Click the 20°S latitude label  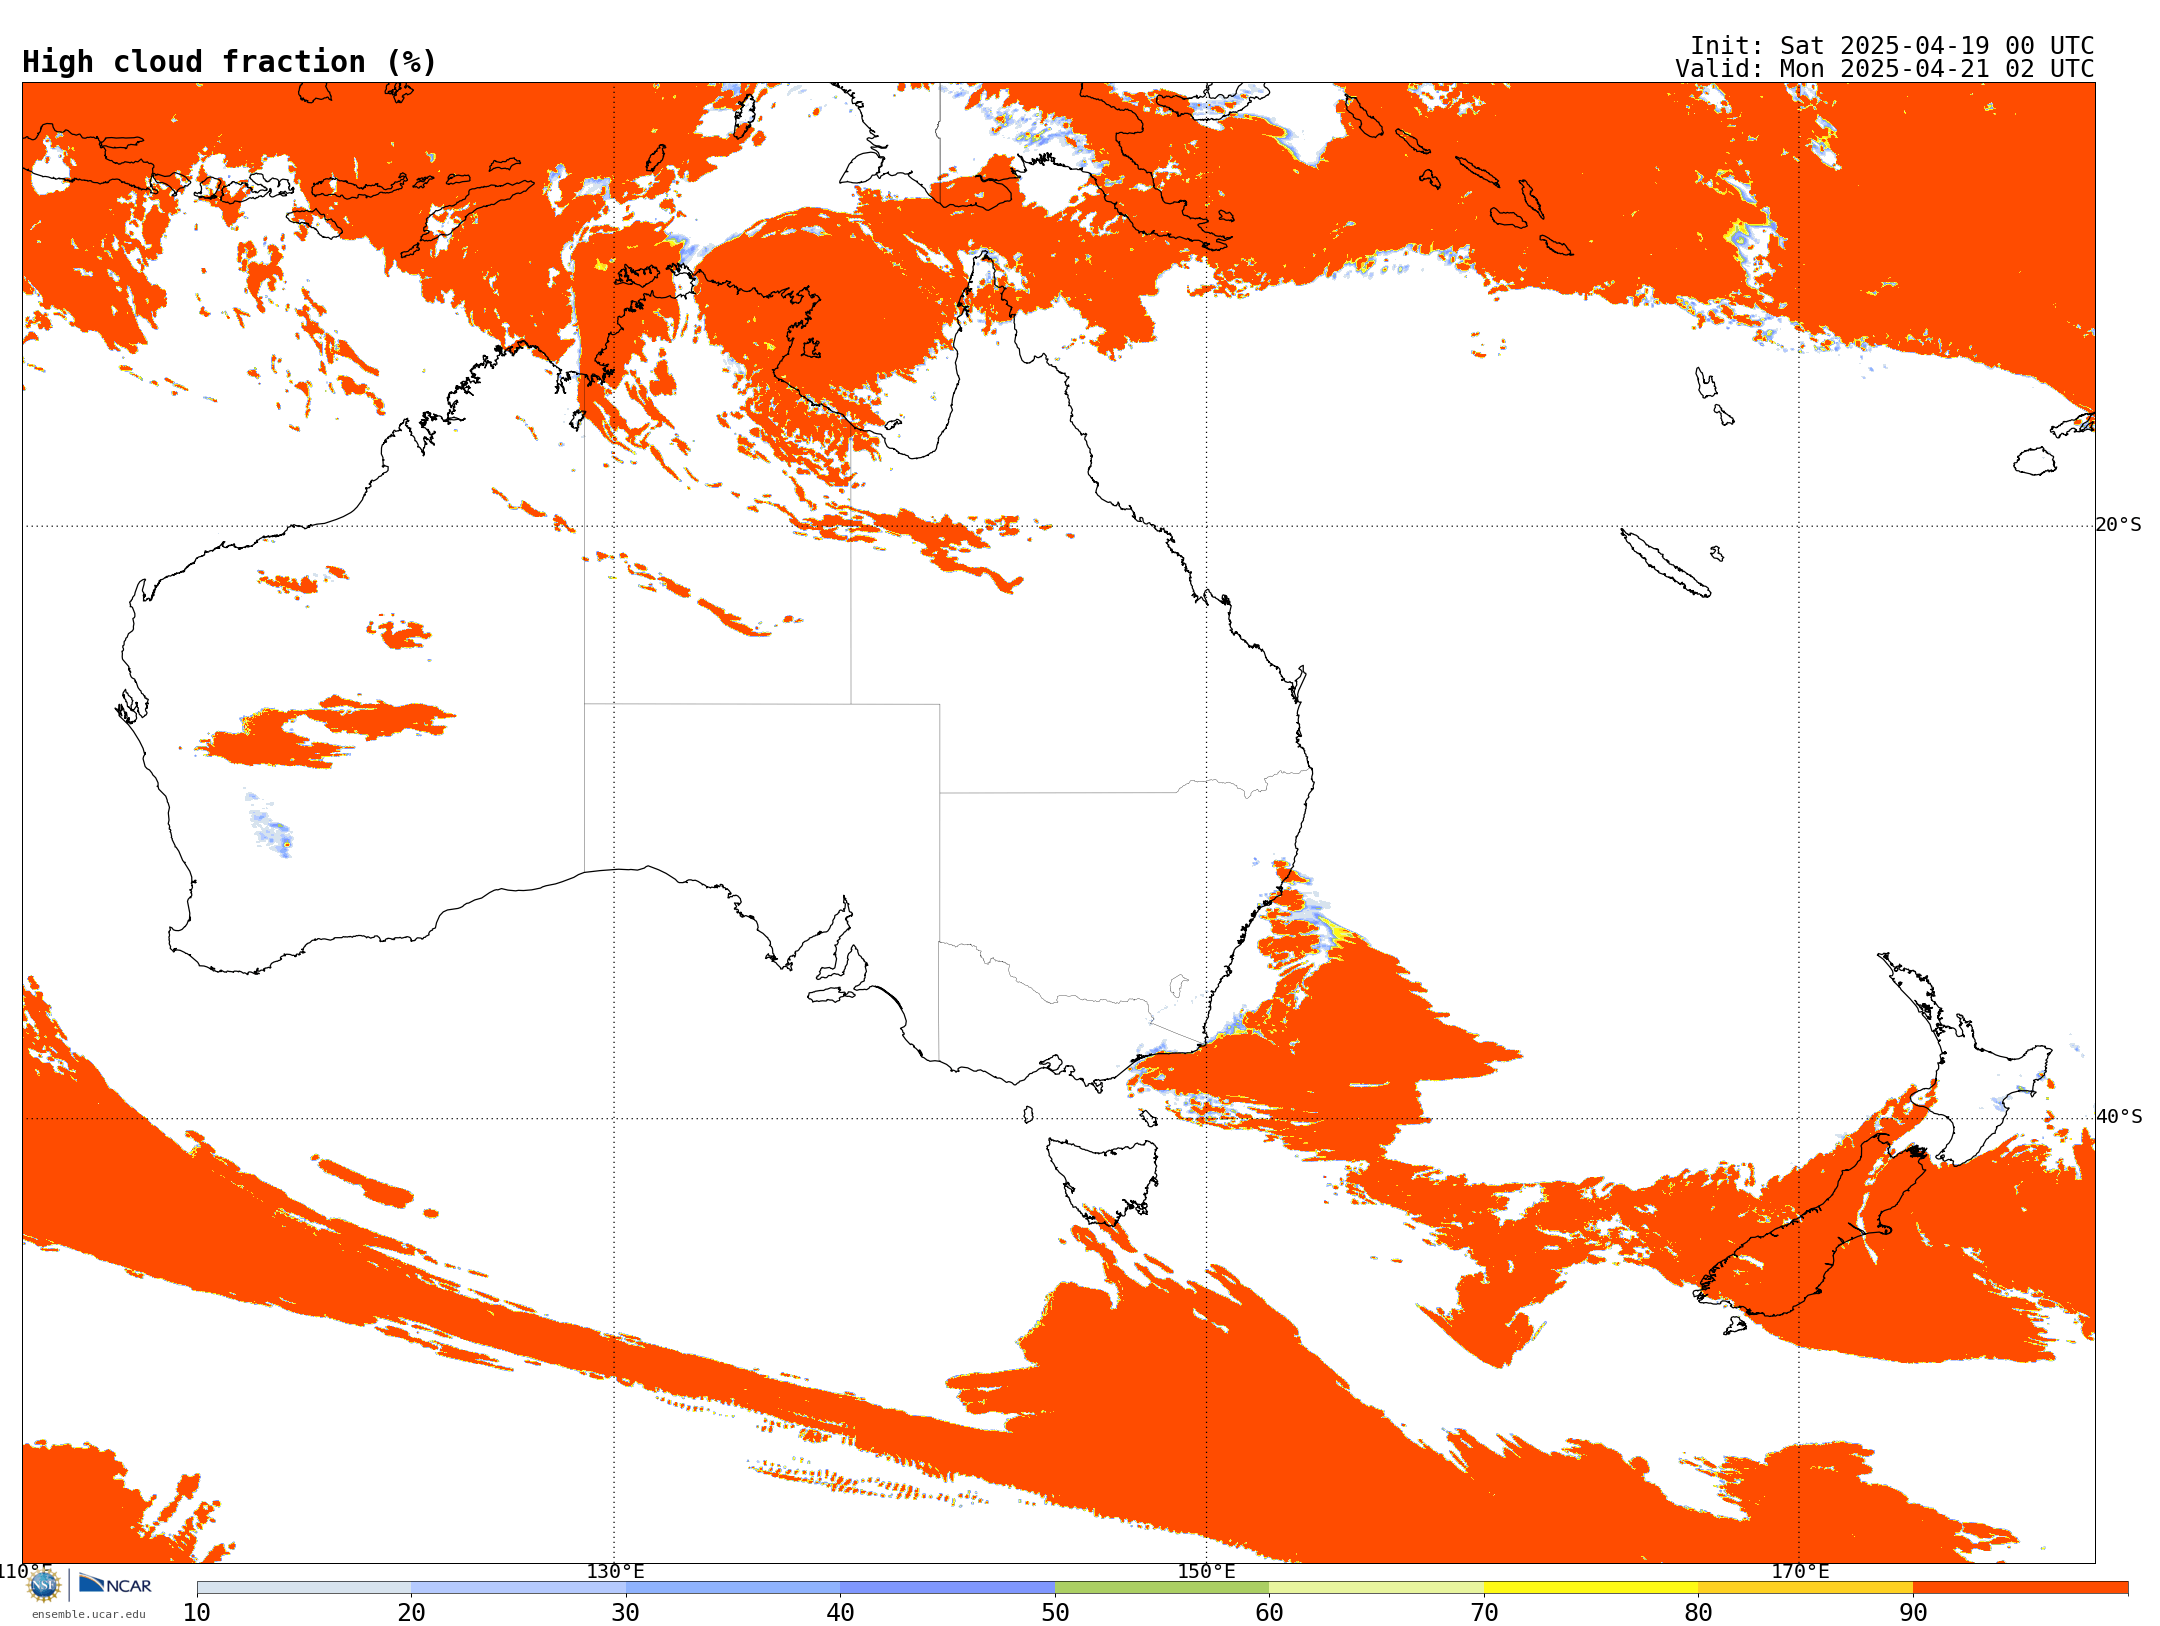click(x=2118, y=525)
